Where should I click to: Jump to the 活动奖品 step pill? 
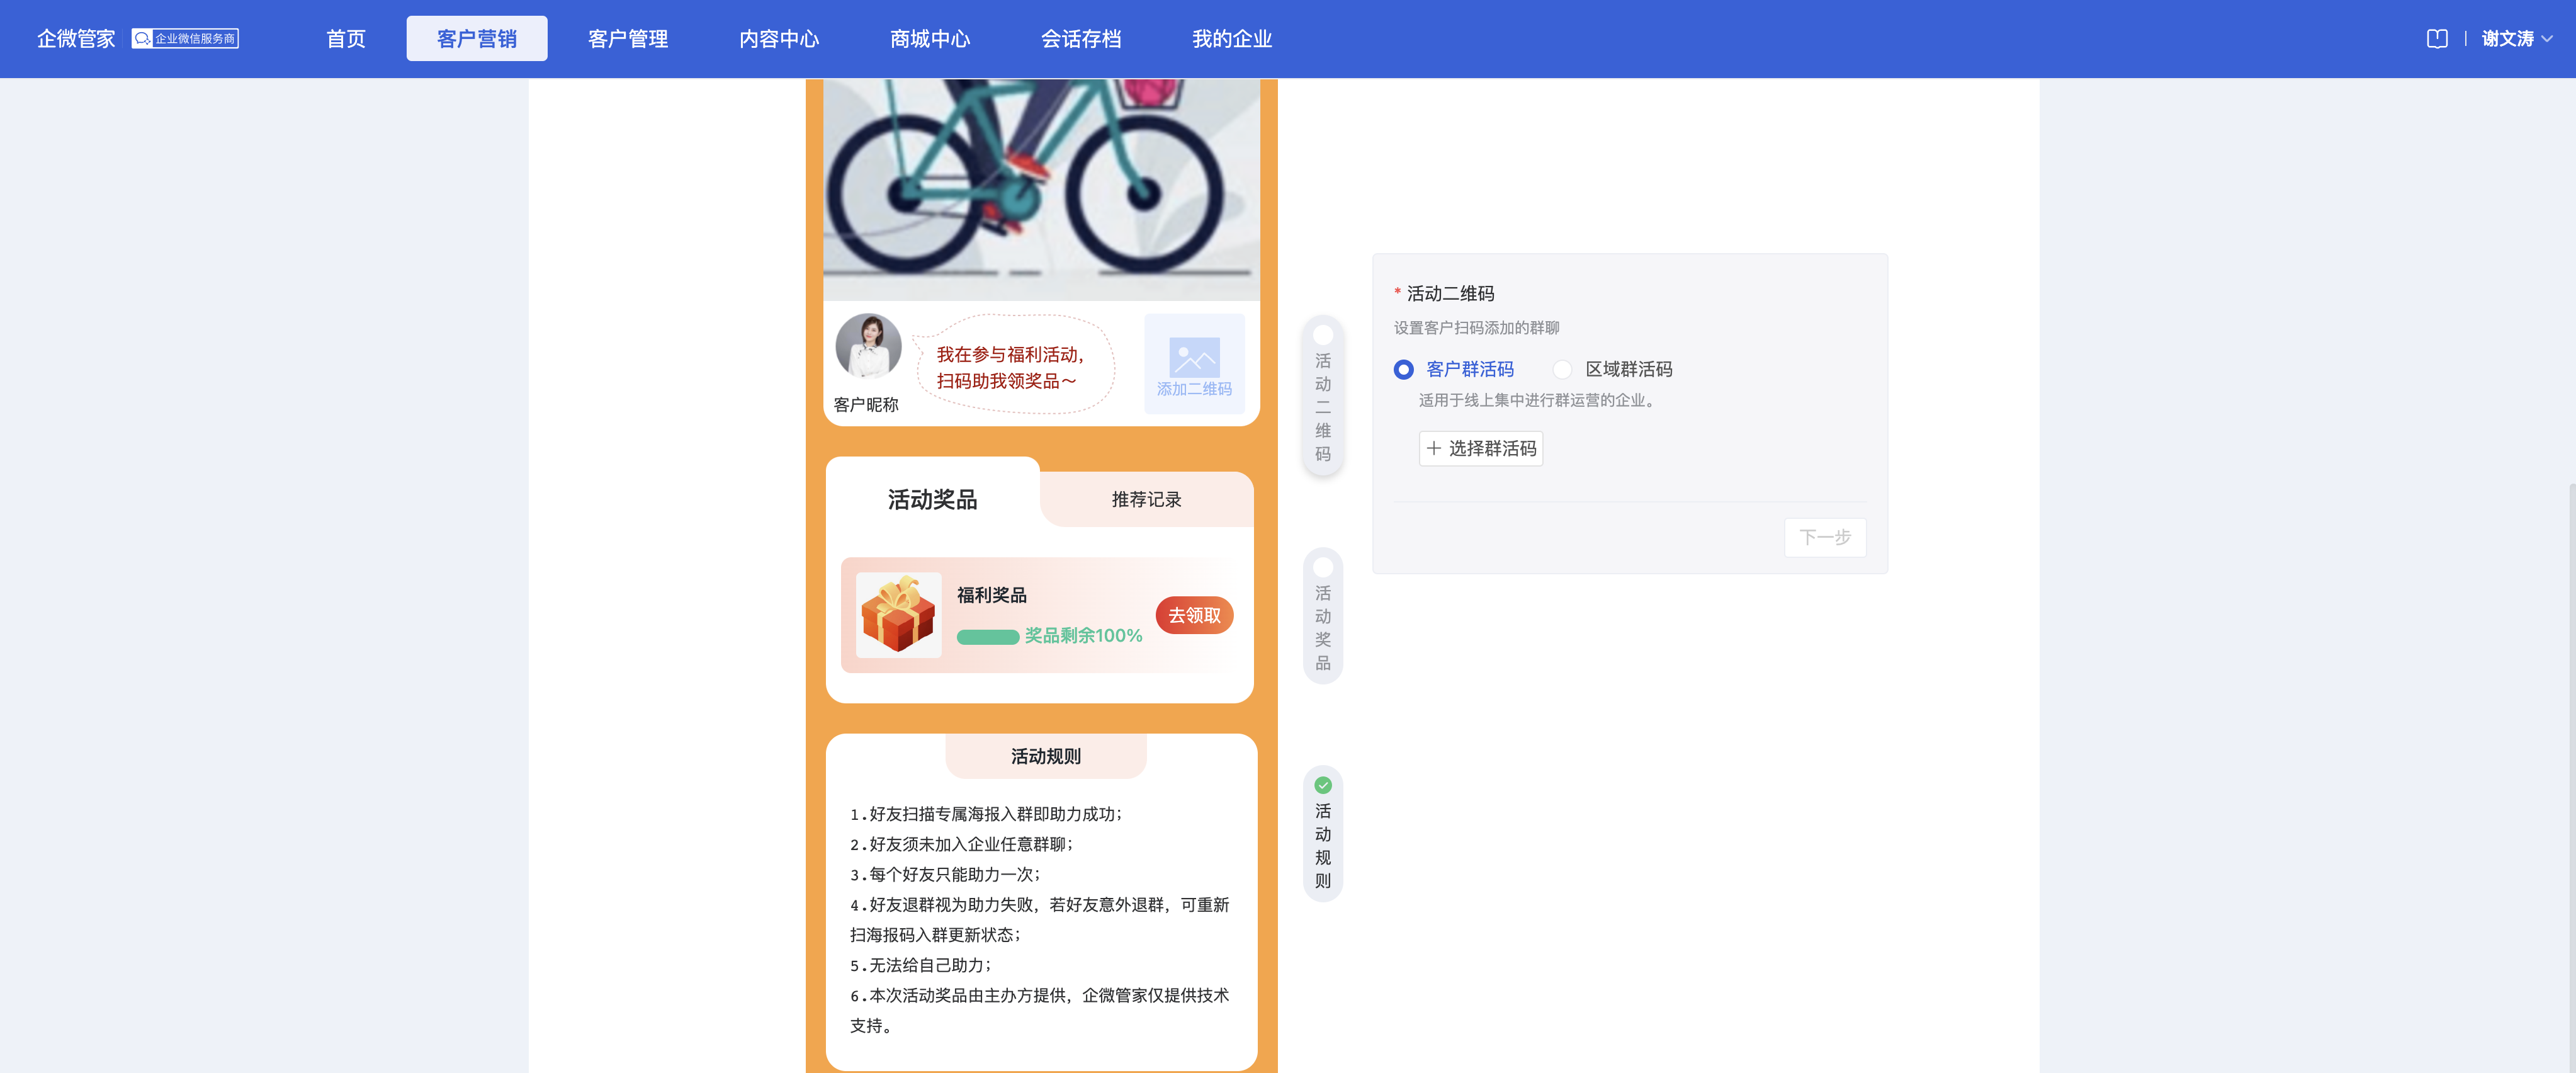point(1323,616)
